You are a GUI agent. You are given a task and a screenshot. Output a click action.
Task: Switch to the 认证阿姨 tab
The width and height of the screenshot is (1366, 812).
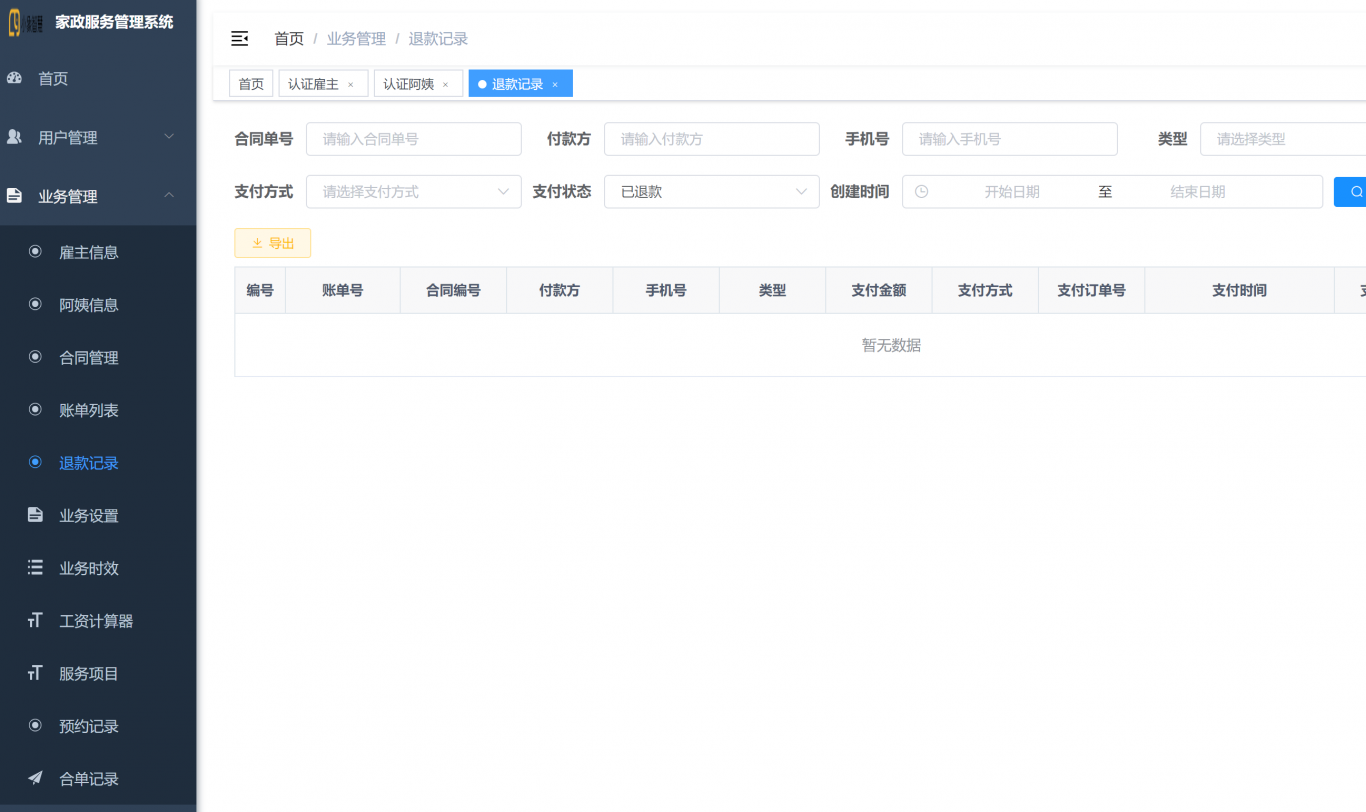pos(418,84)
